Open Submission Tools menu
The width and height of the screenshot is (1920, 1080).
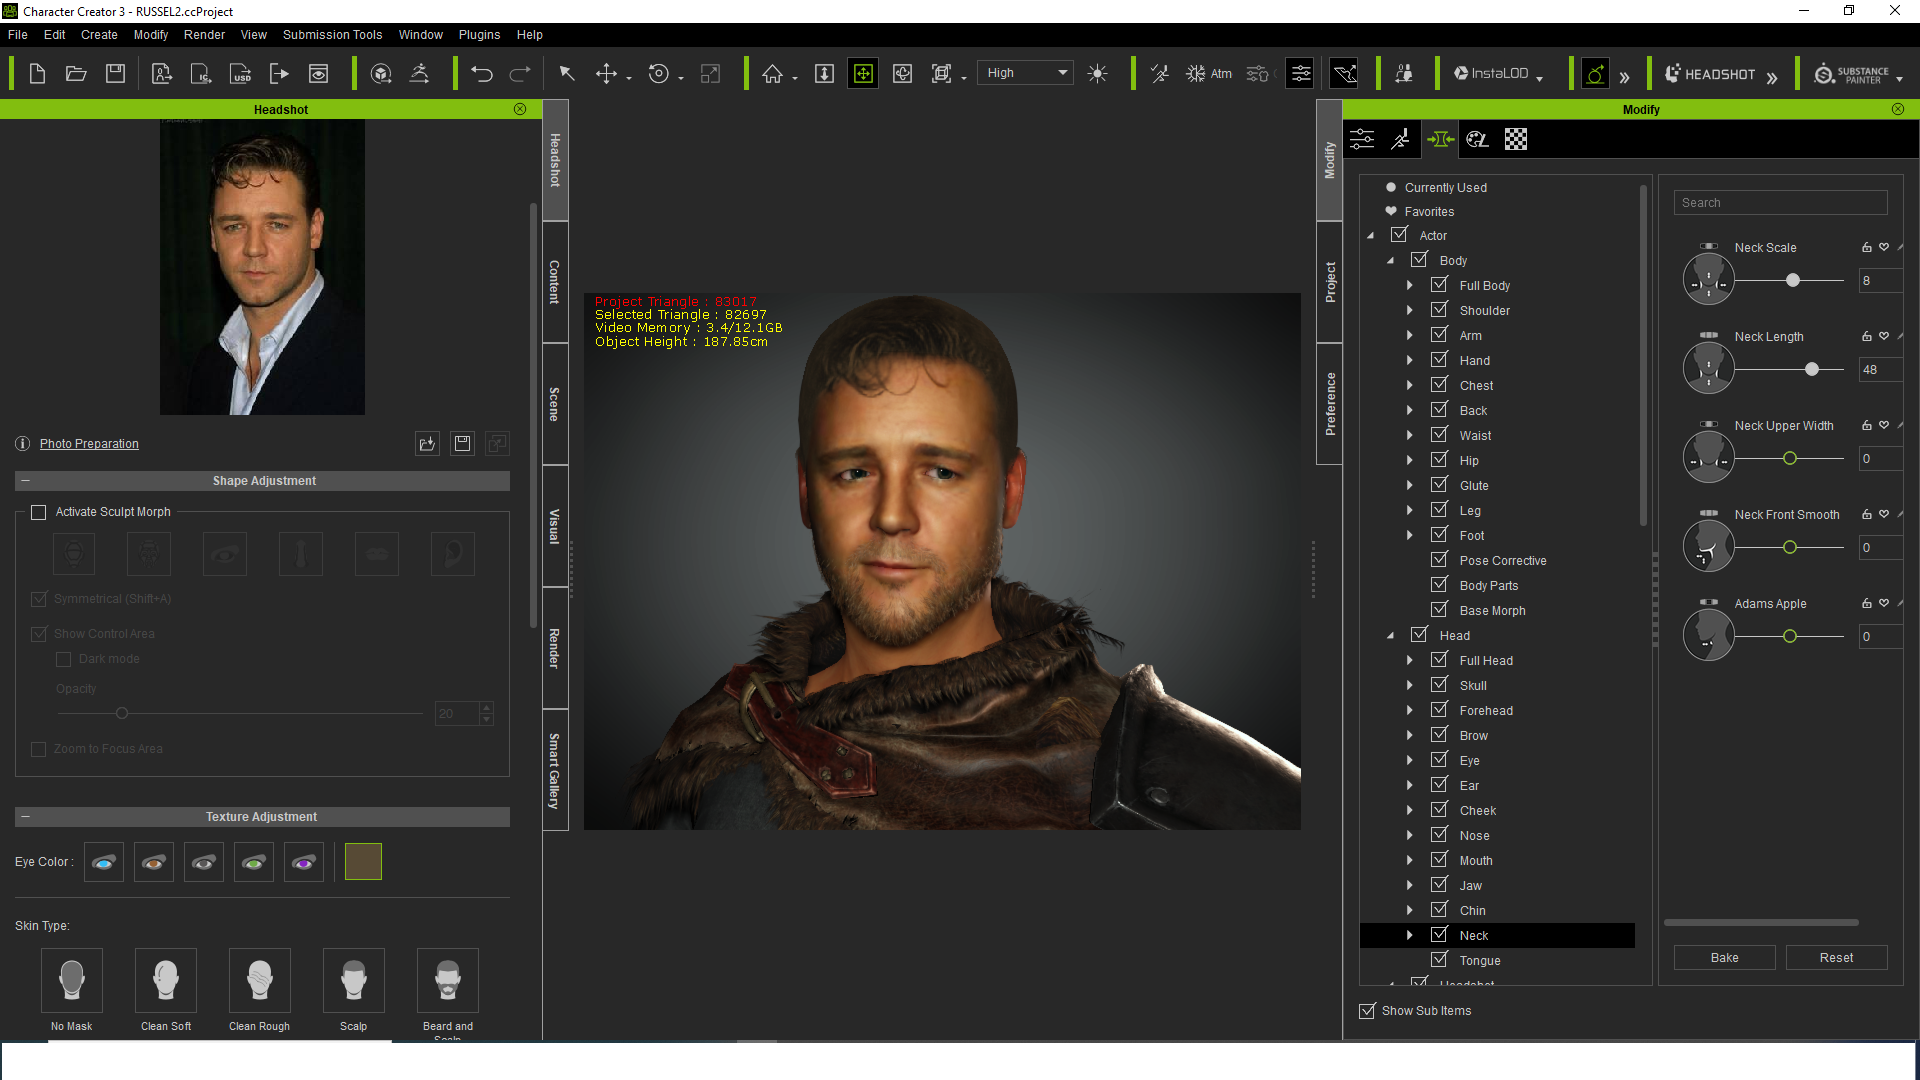pos(332,35)
